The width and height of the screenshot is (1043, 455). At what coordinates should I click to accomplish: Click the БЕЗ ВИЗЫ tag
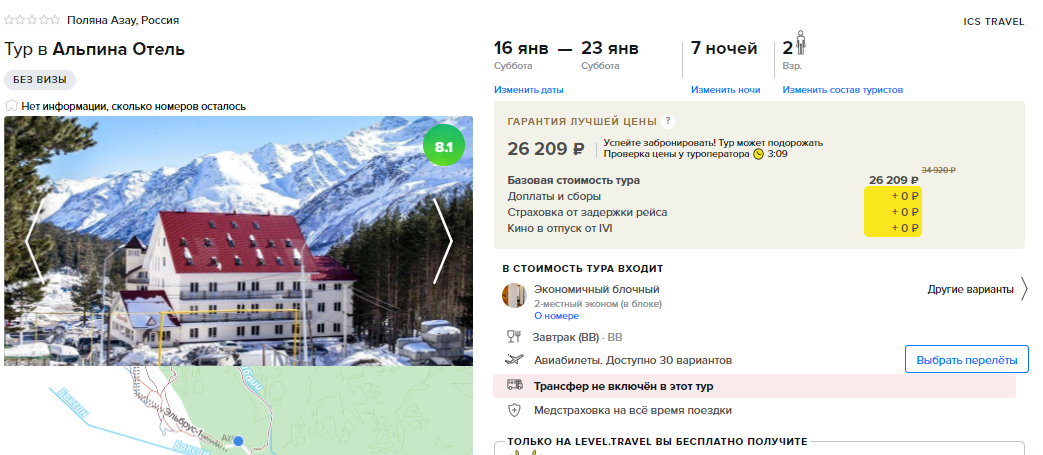coord(40,80)
